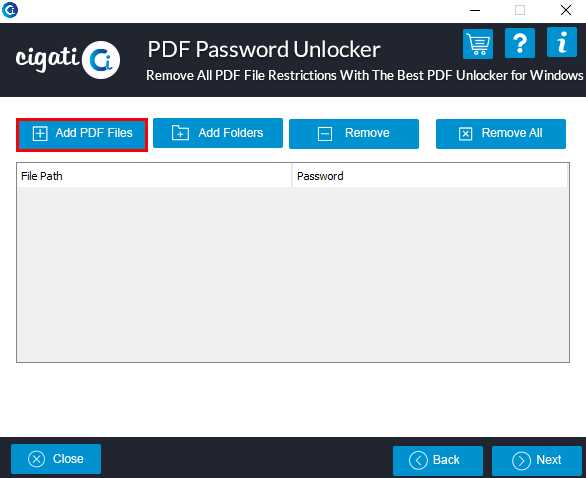Clear list with Remove All
586x478 pixels.
click(x=501, y=134)
